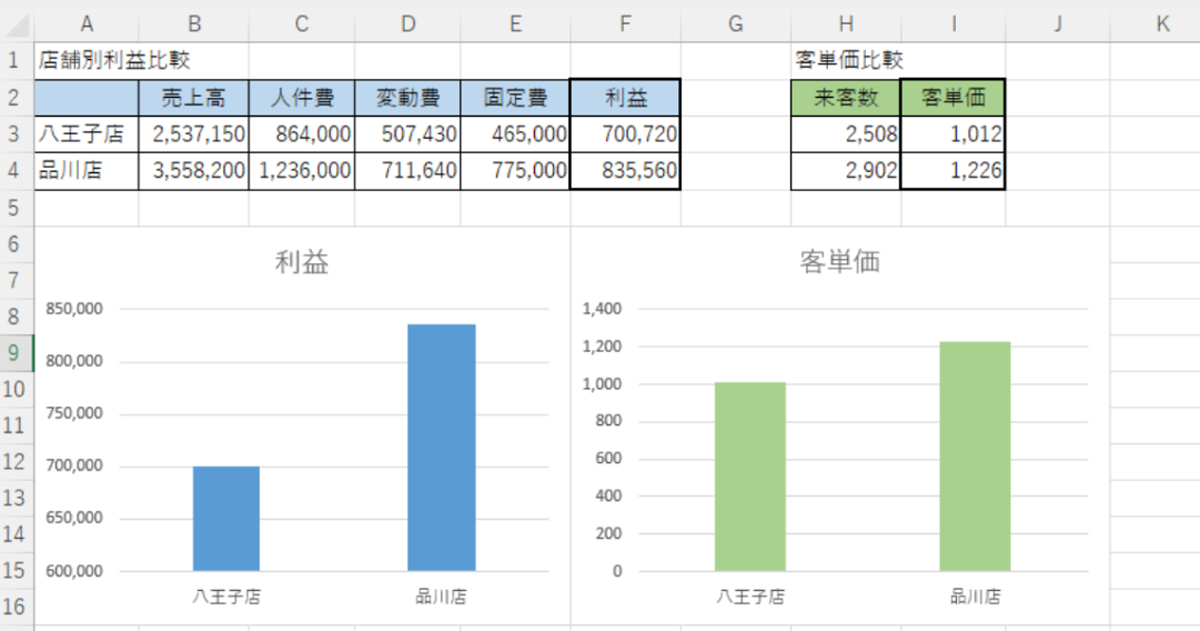Select column D header
The width and height of the screenshot is (1200, 631).
(x=408, y=23)
